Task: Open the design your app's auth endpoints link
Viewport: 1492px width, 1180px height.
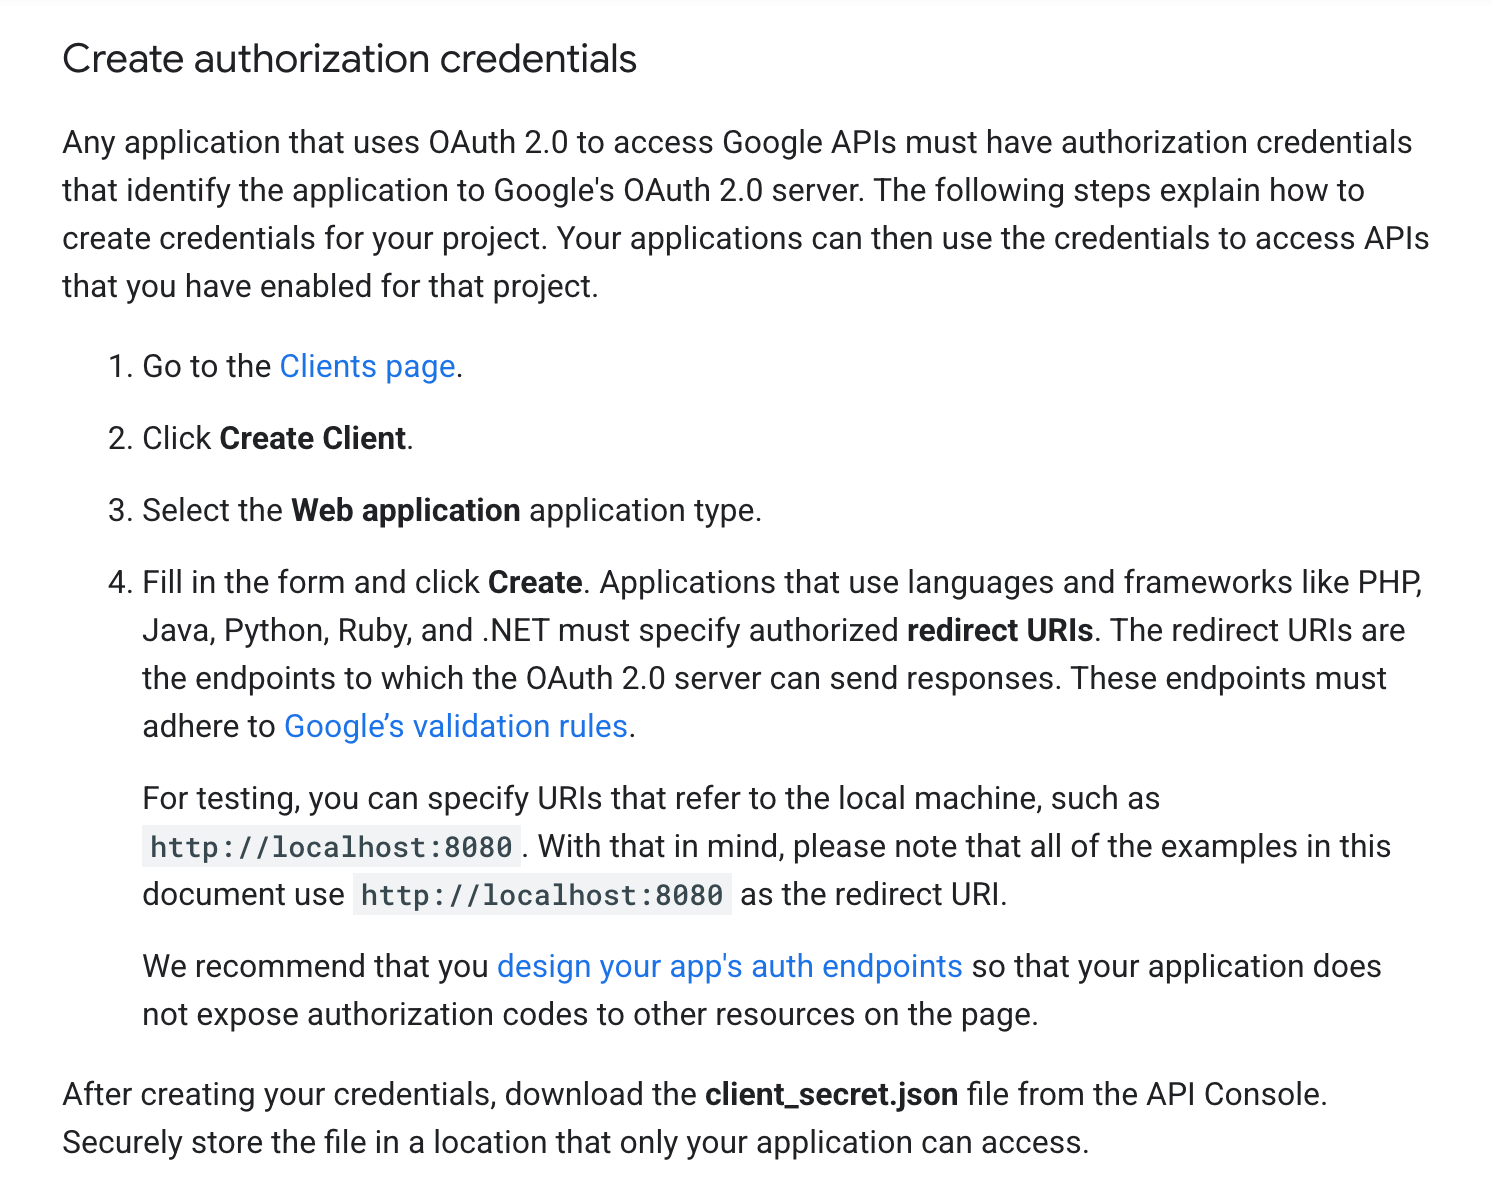Action: [729, 966]
